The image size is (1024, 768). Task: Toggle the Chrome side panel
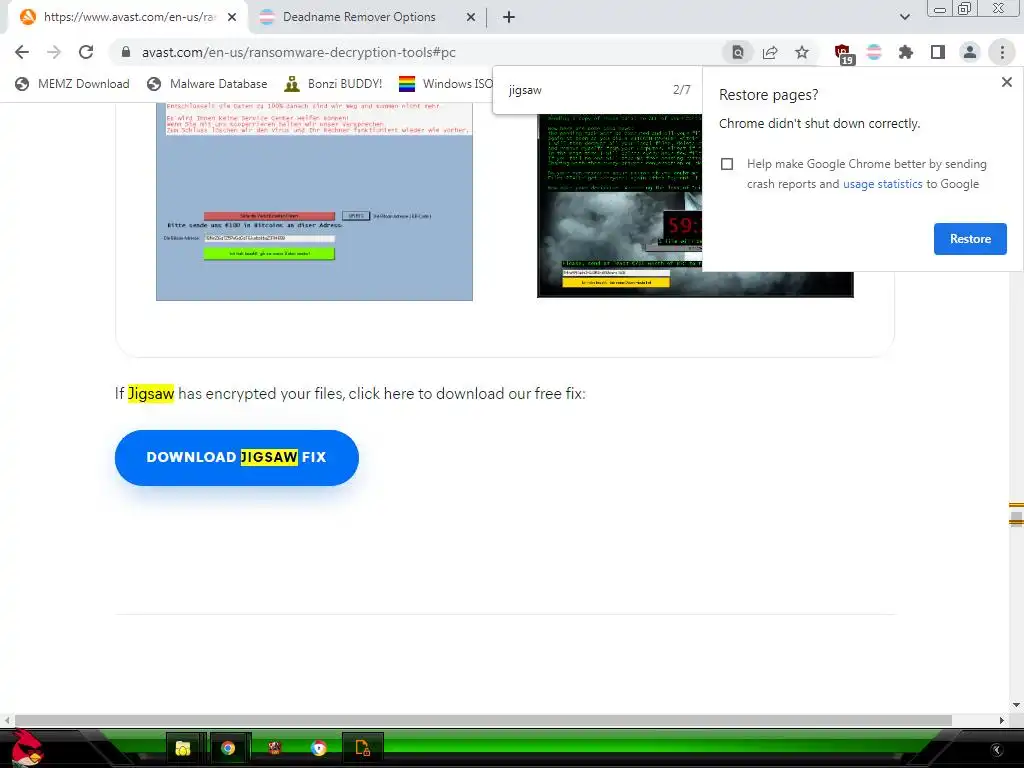pyautogui.click(x=938, y=52)
